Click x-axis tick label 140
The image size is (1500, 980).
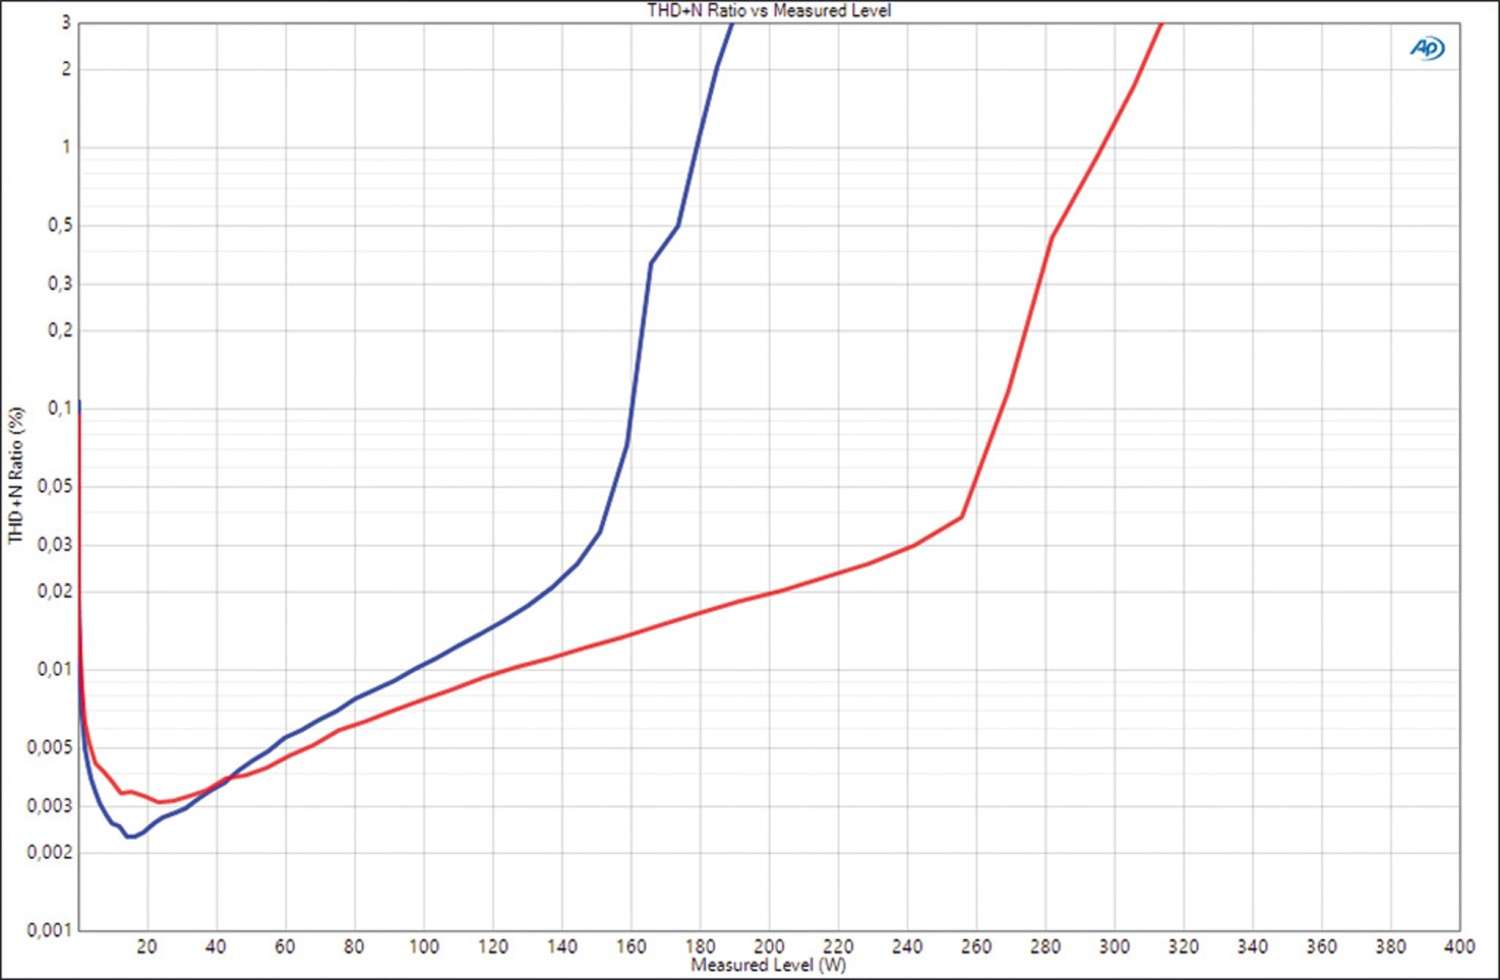(562, 946)
